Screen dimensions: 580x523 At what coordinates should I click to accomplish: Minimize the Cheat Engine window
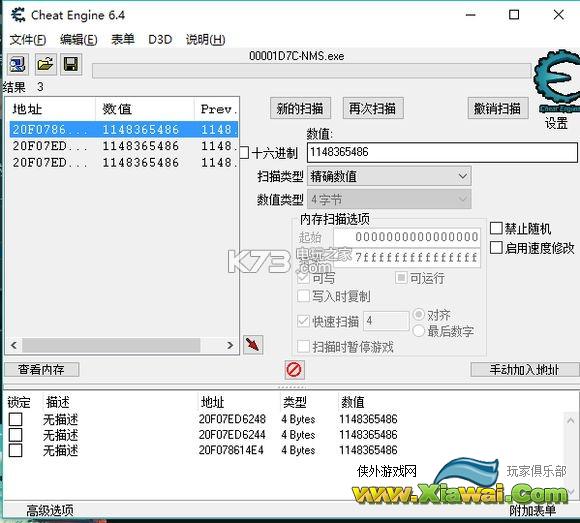point(471,15)
